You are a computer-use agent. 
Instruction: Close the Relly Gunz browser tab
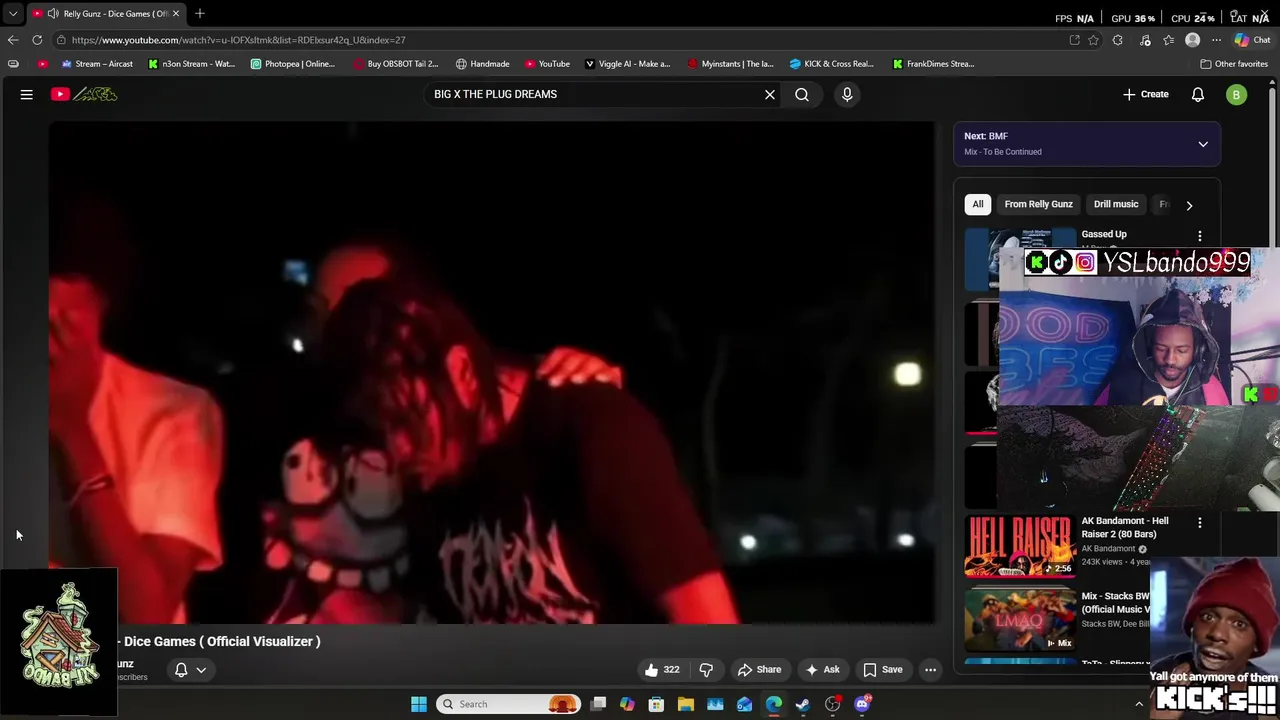click(x=176, y=13)
